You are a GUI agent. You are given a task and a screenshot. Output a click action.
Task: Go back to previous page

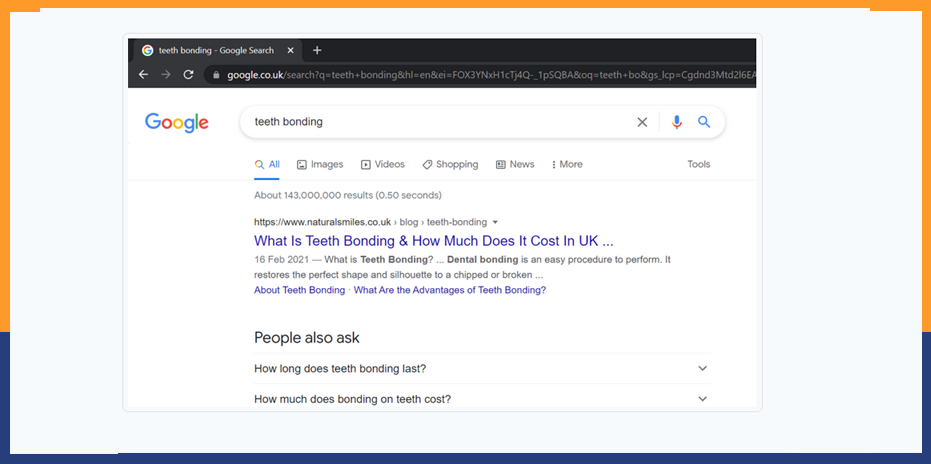pyautogui.click(x=143, y=74)
